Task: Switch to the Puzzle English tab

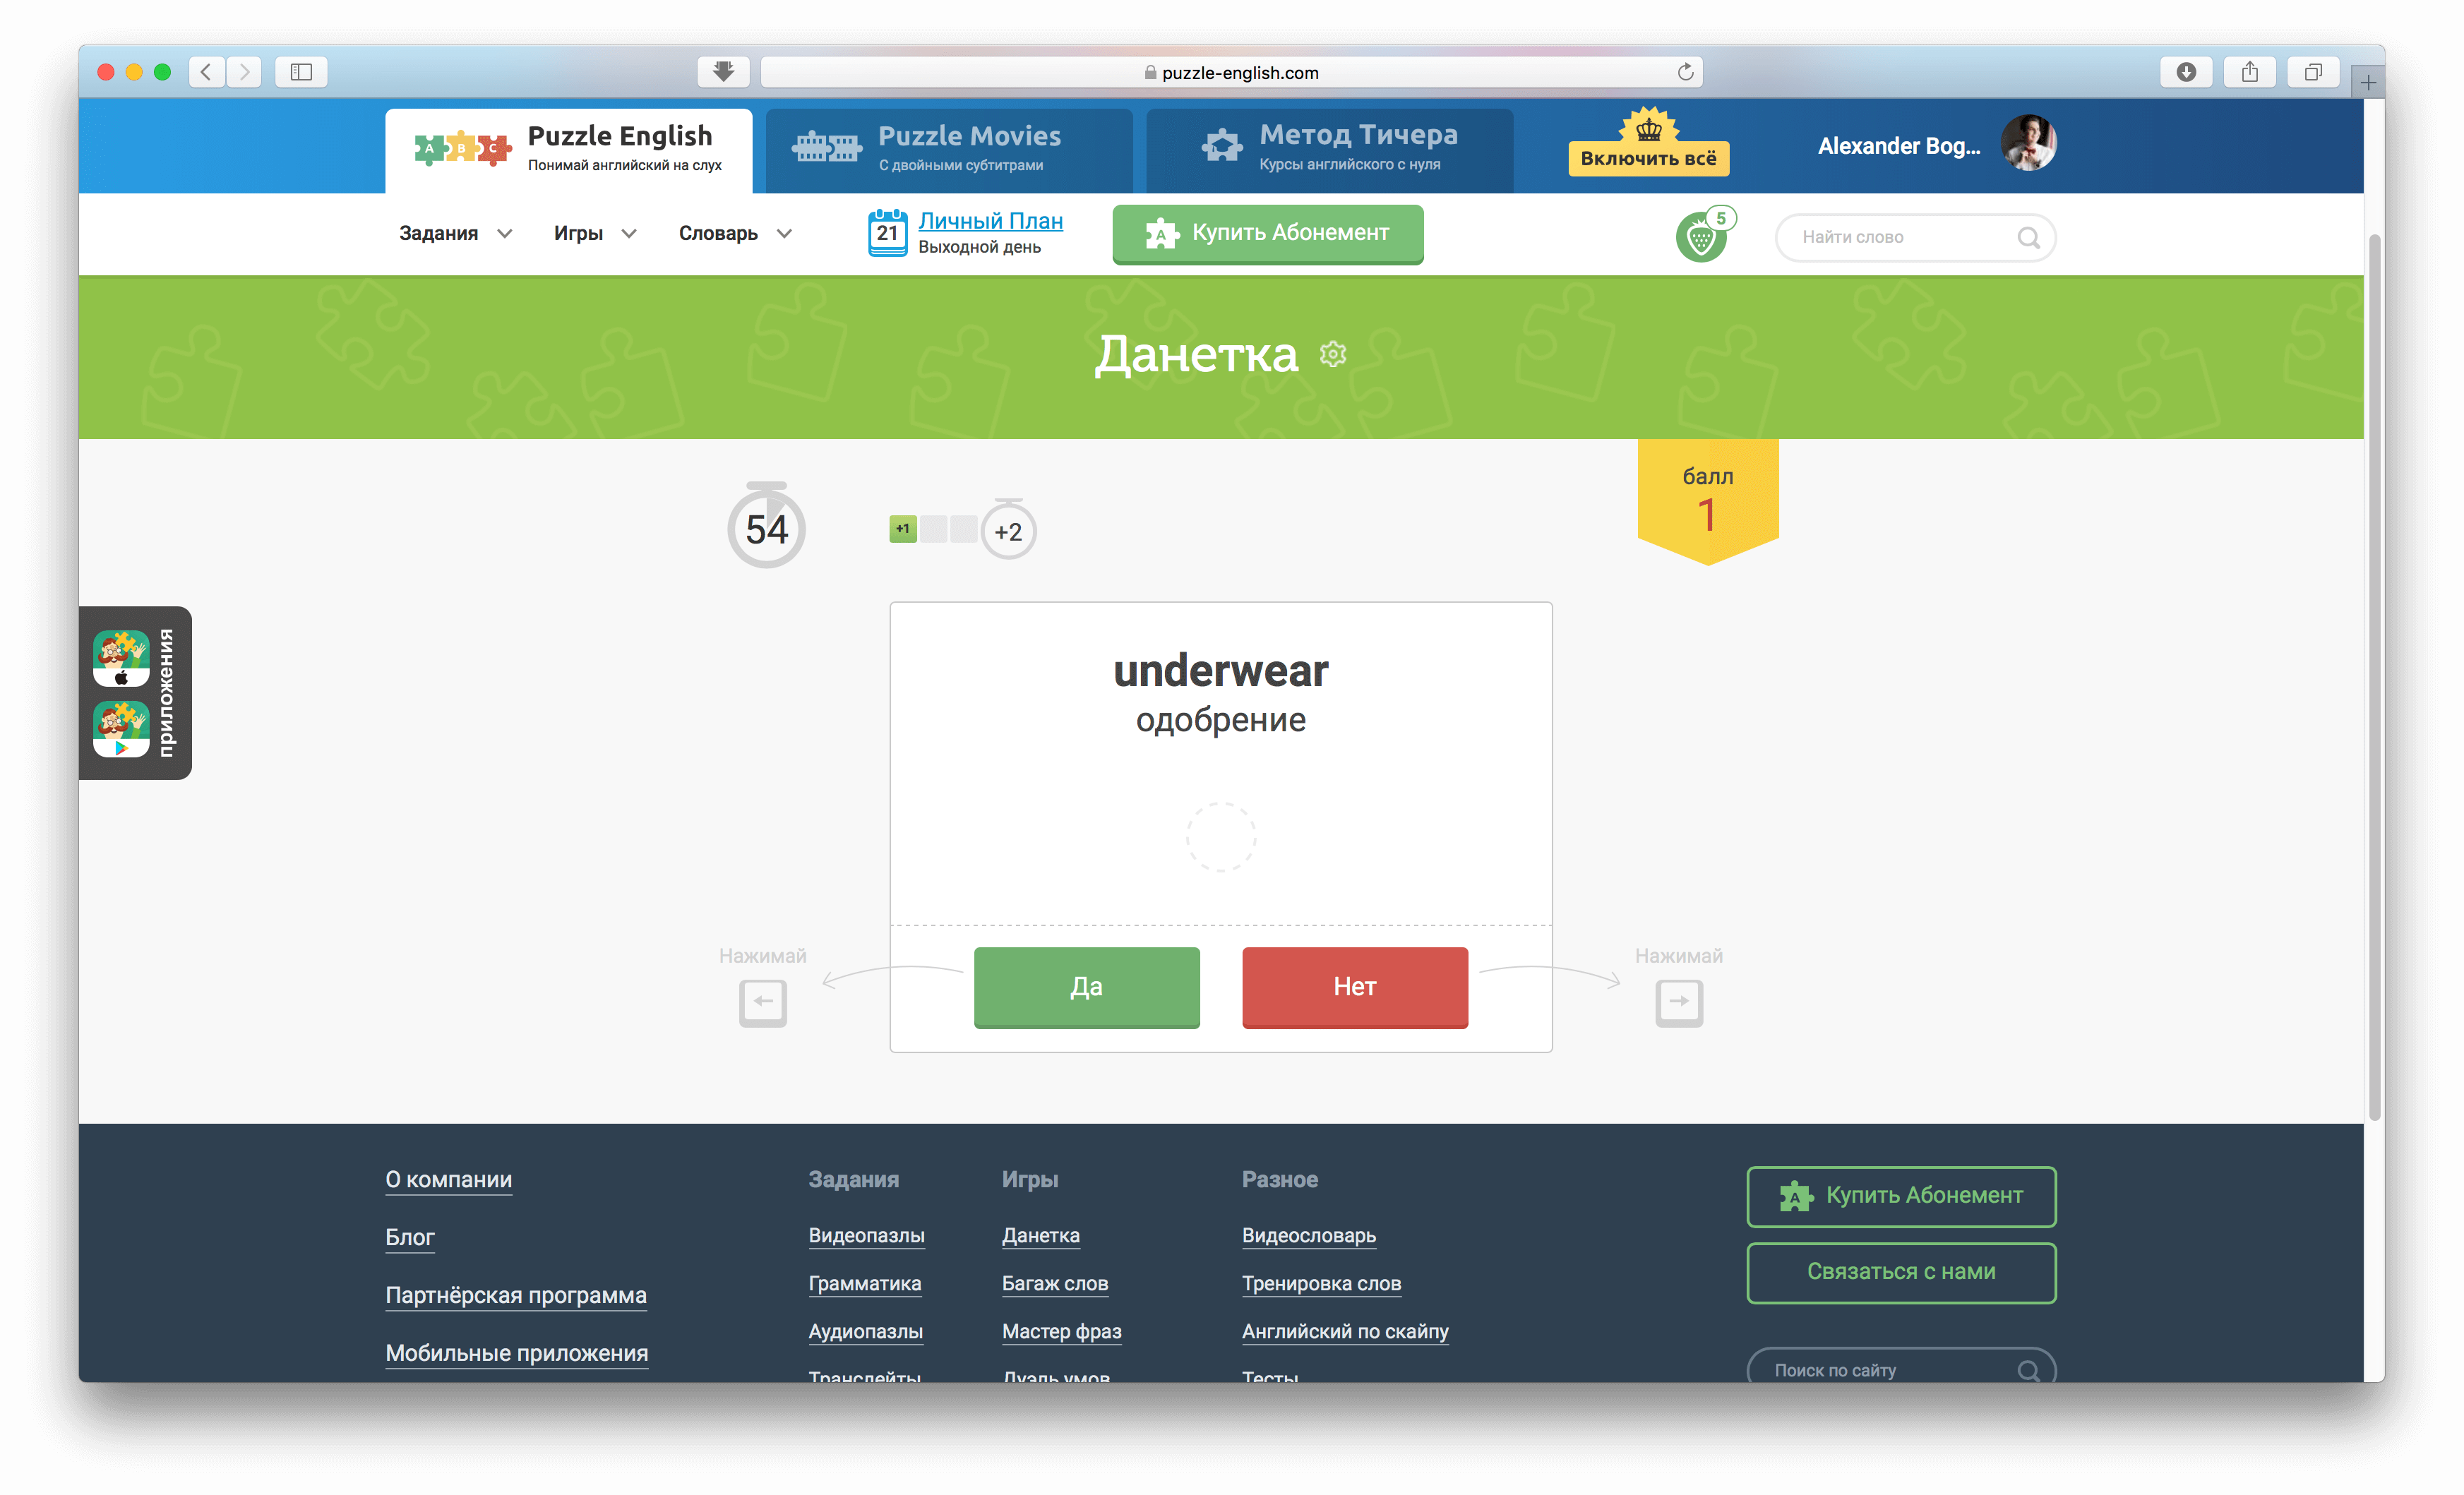Action: (x=568, y=150)
